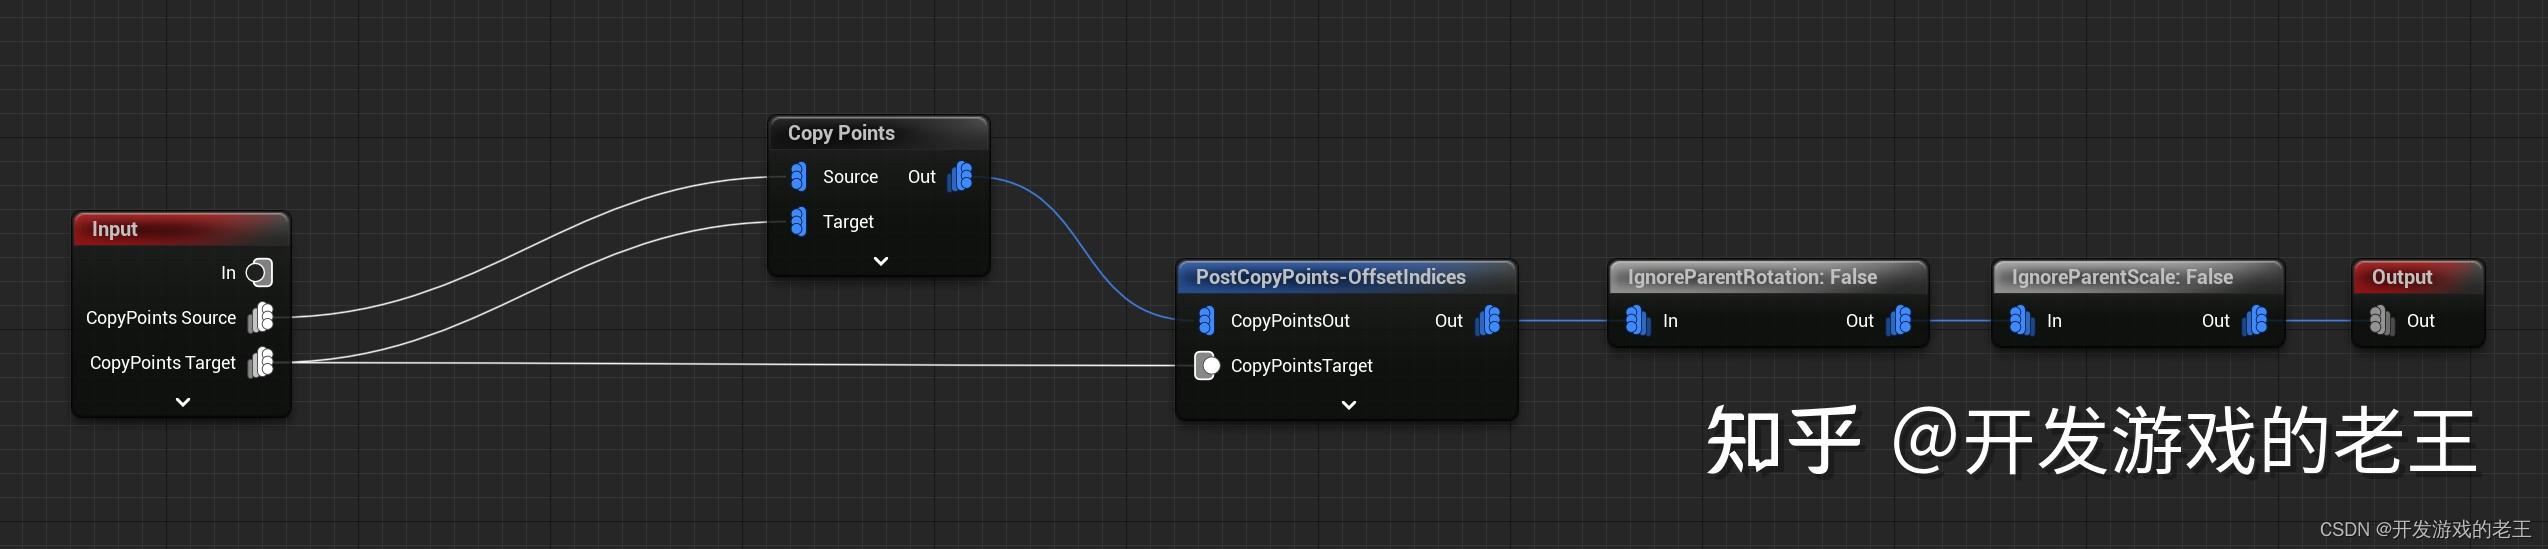Click the Out pin on Copy Points node

960,177
